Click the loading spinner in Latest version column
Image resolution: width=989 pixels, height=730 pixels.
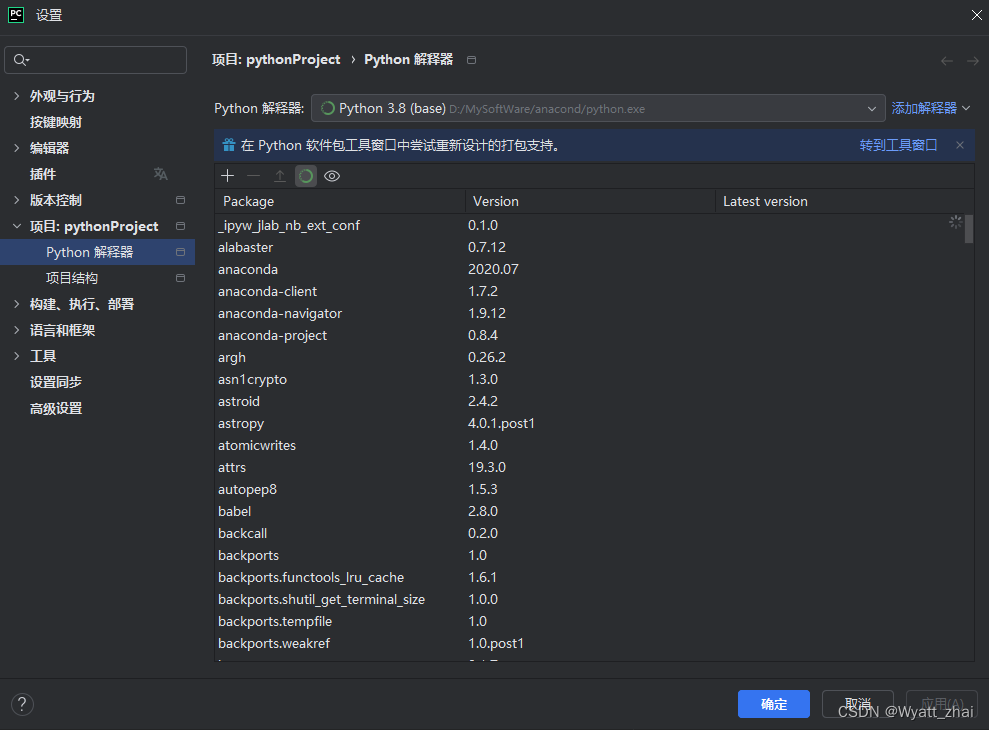(956, 222)
